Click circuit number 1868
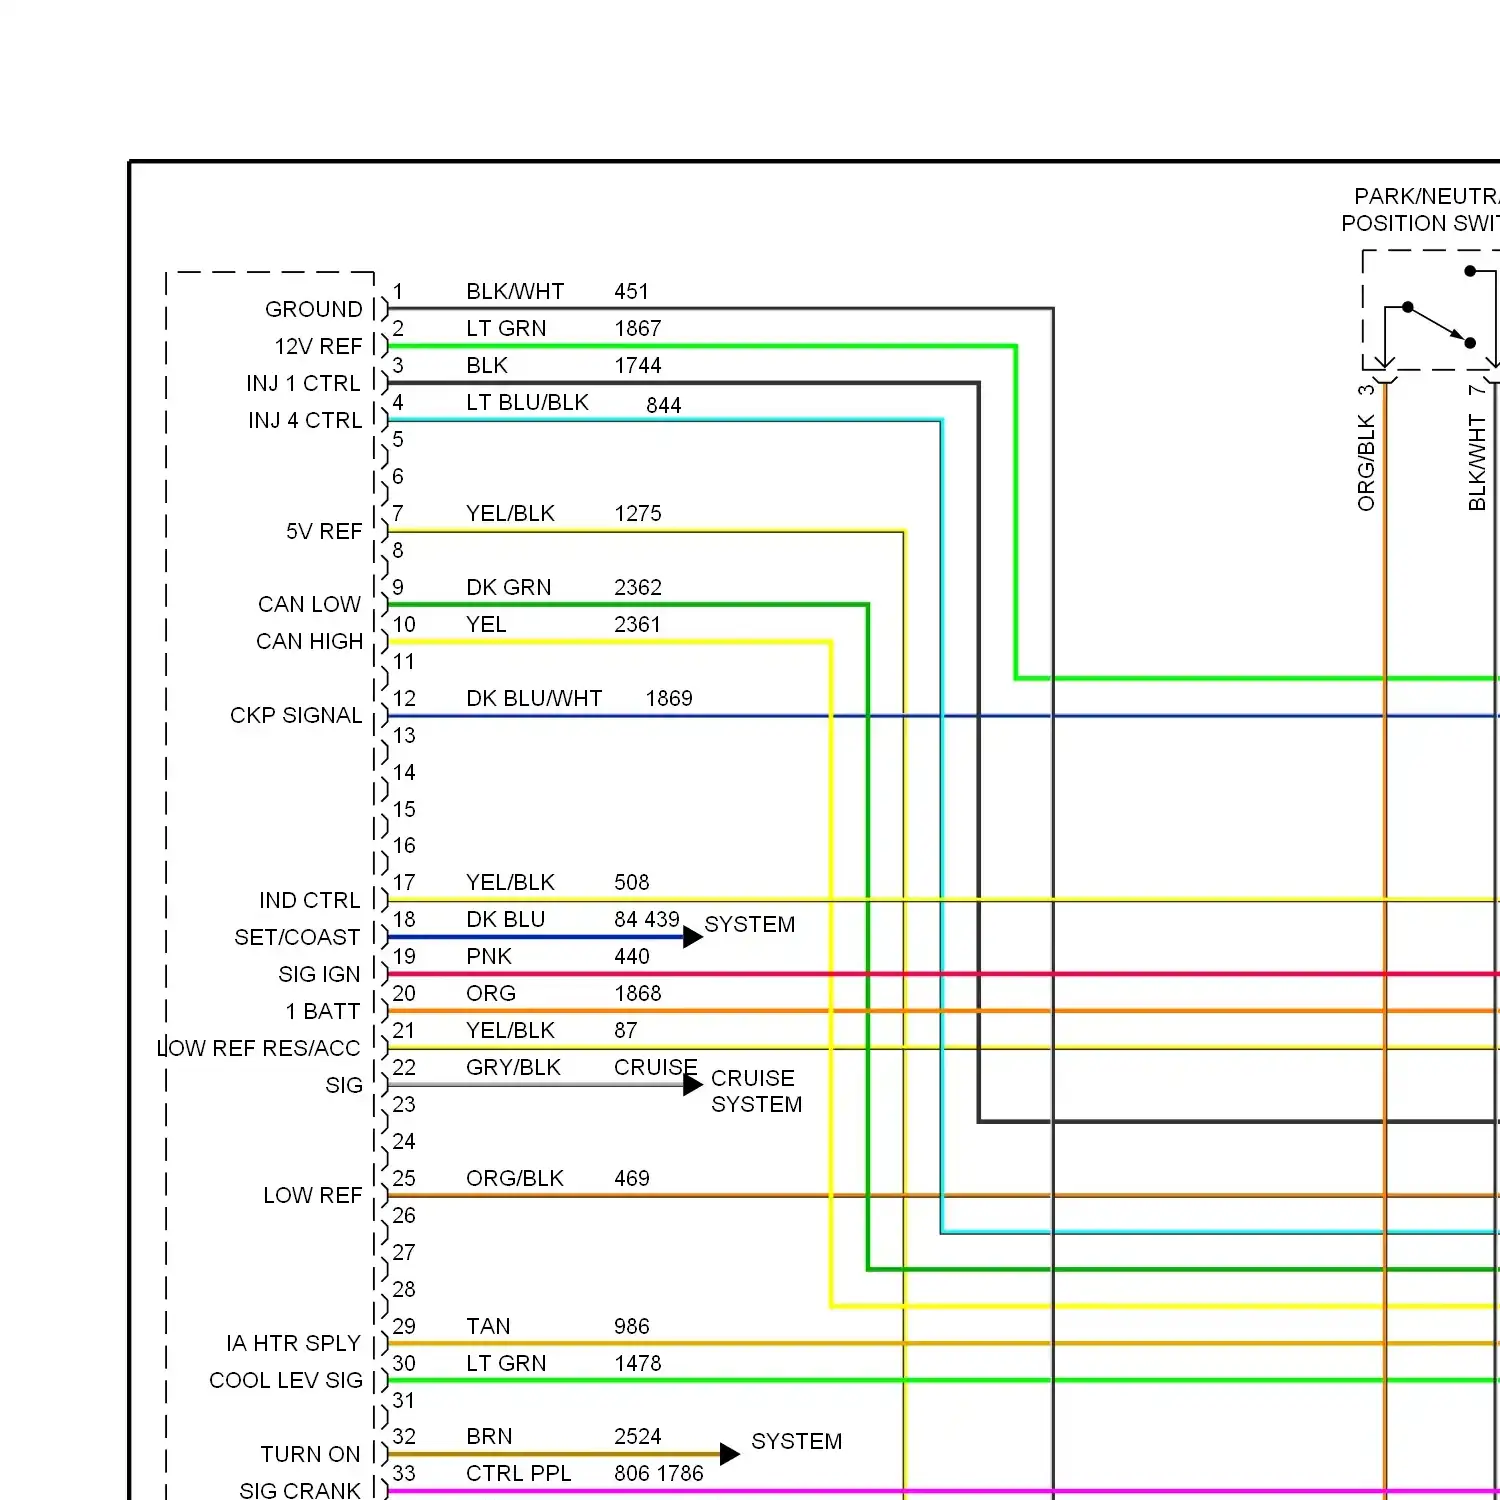This screenshot has height=1500, width=1500. (x=638, y=993)
